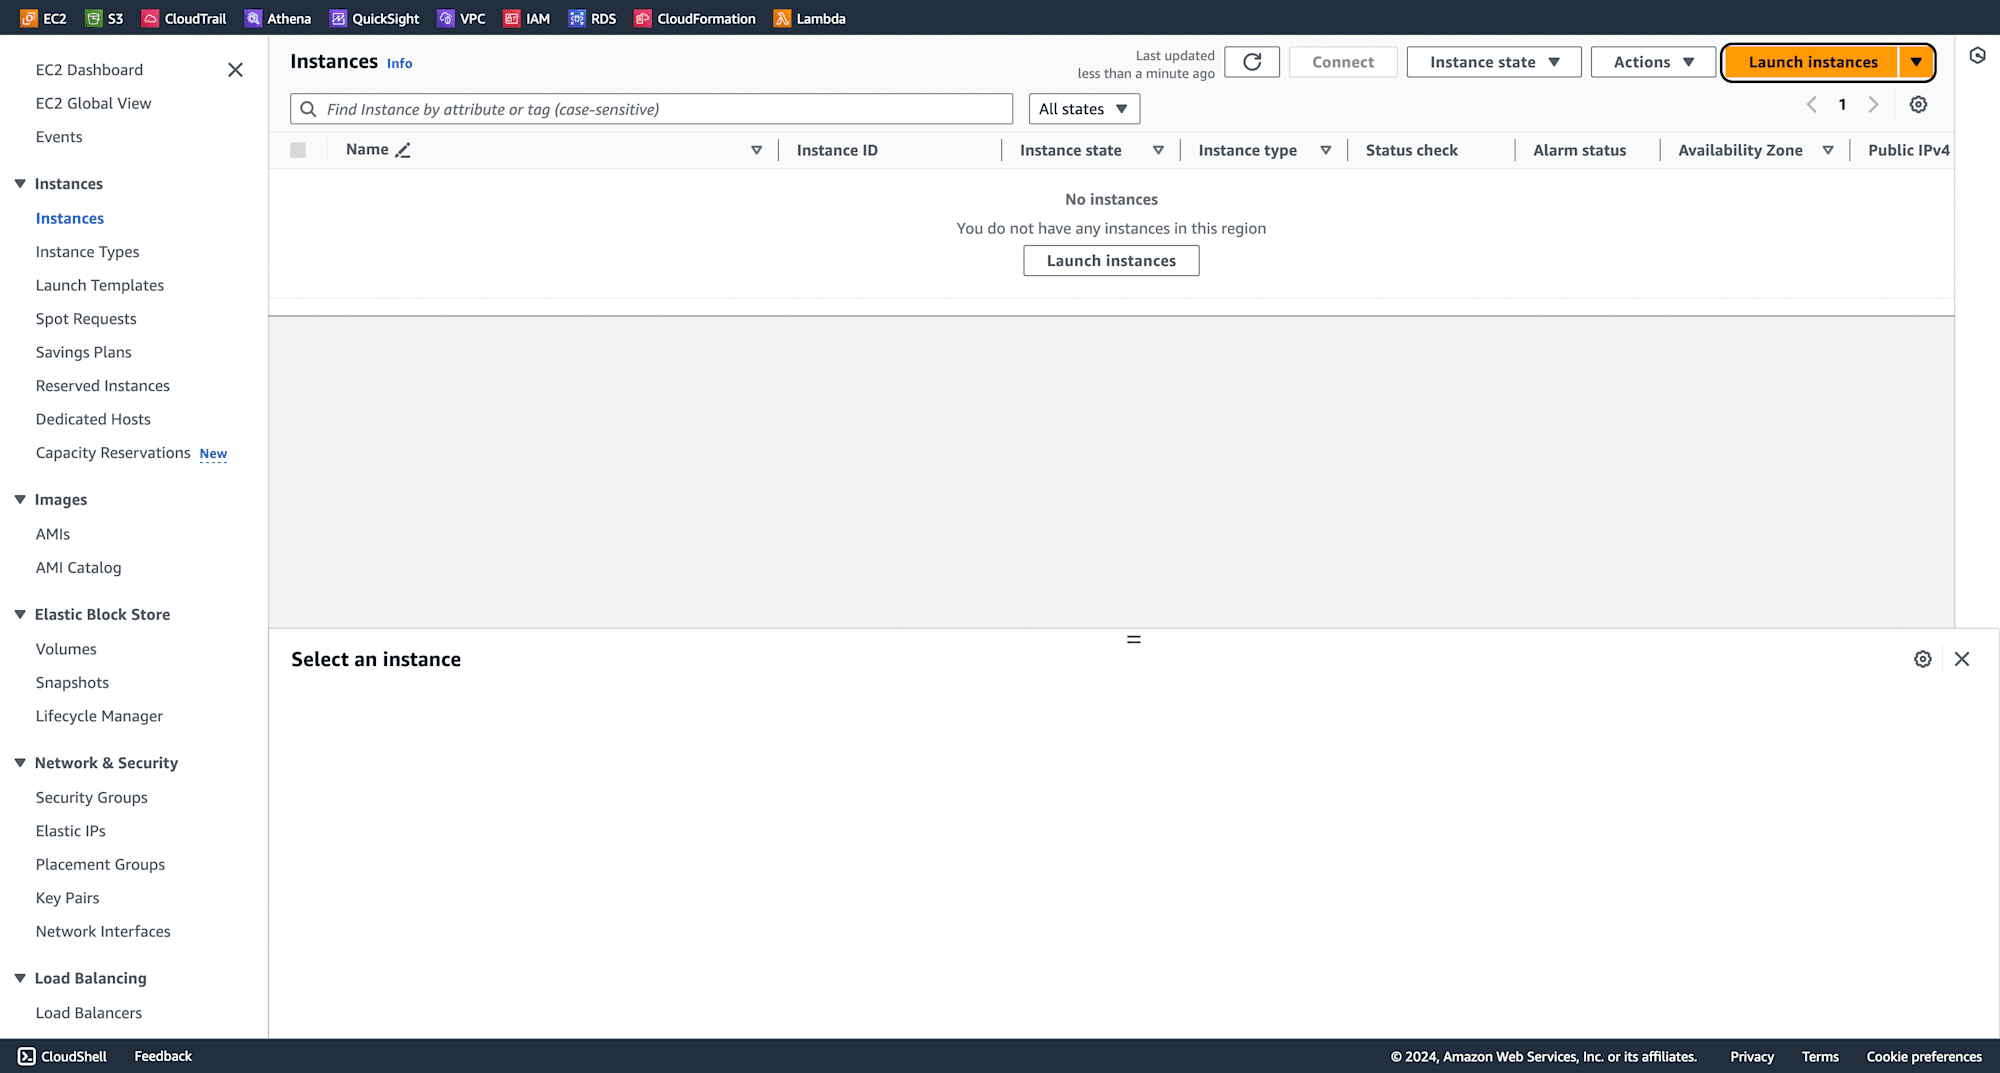Open the Instances Info link
Viewport: 2000px width, 1073px height.
(399, 63)
